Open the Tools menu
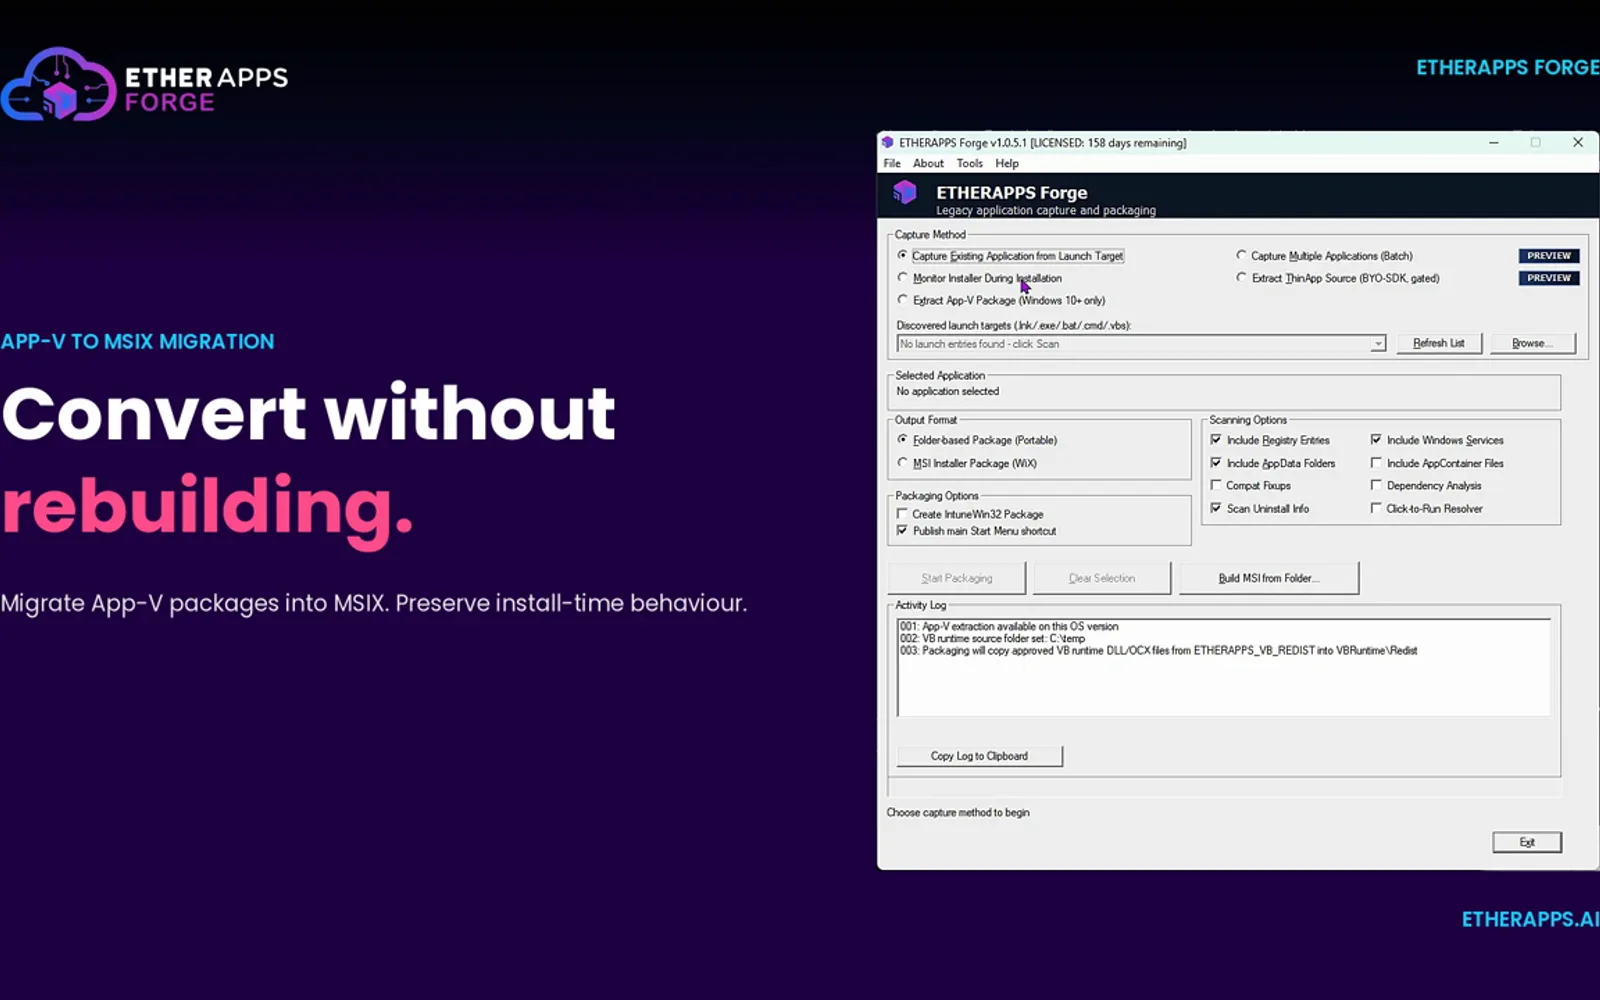Viewport: 1600px width, 1000px height. tap(969, 164)
